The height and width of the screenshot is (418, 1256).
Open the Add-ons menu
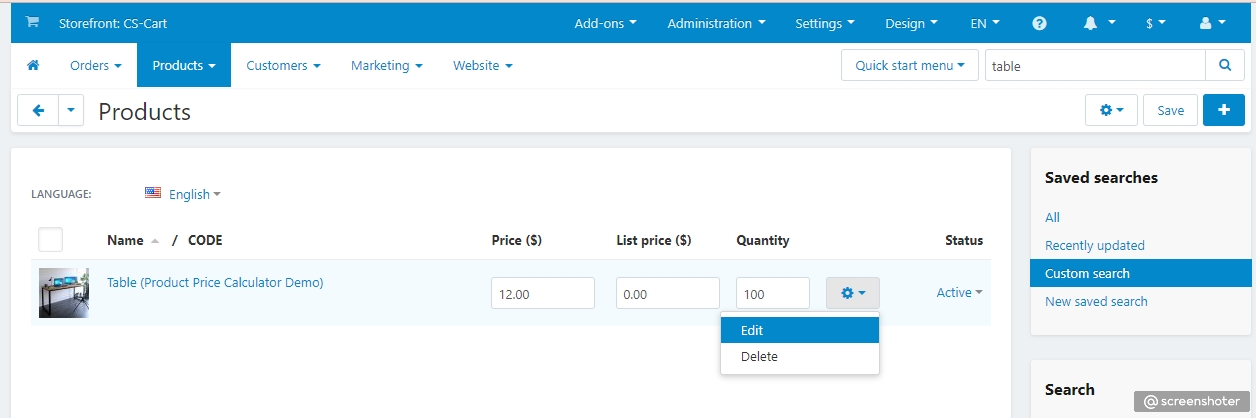click(x=605, y=23)
